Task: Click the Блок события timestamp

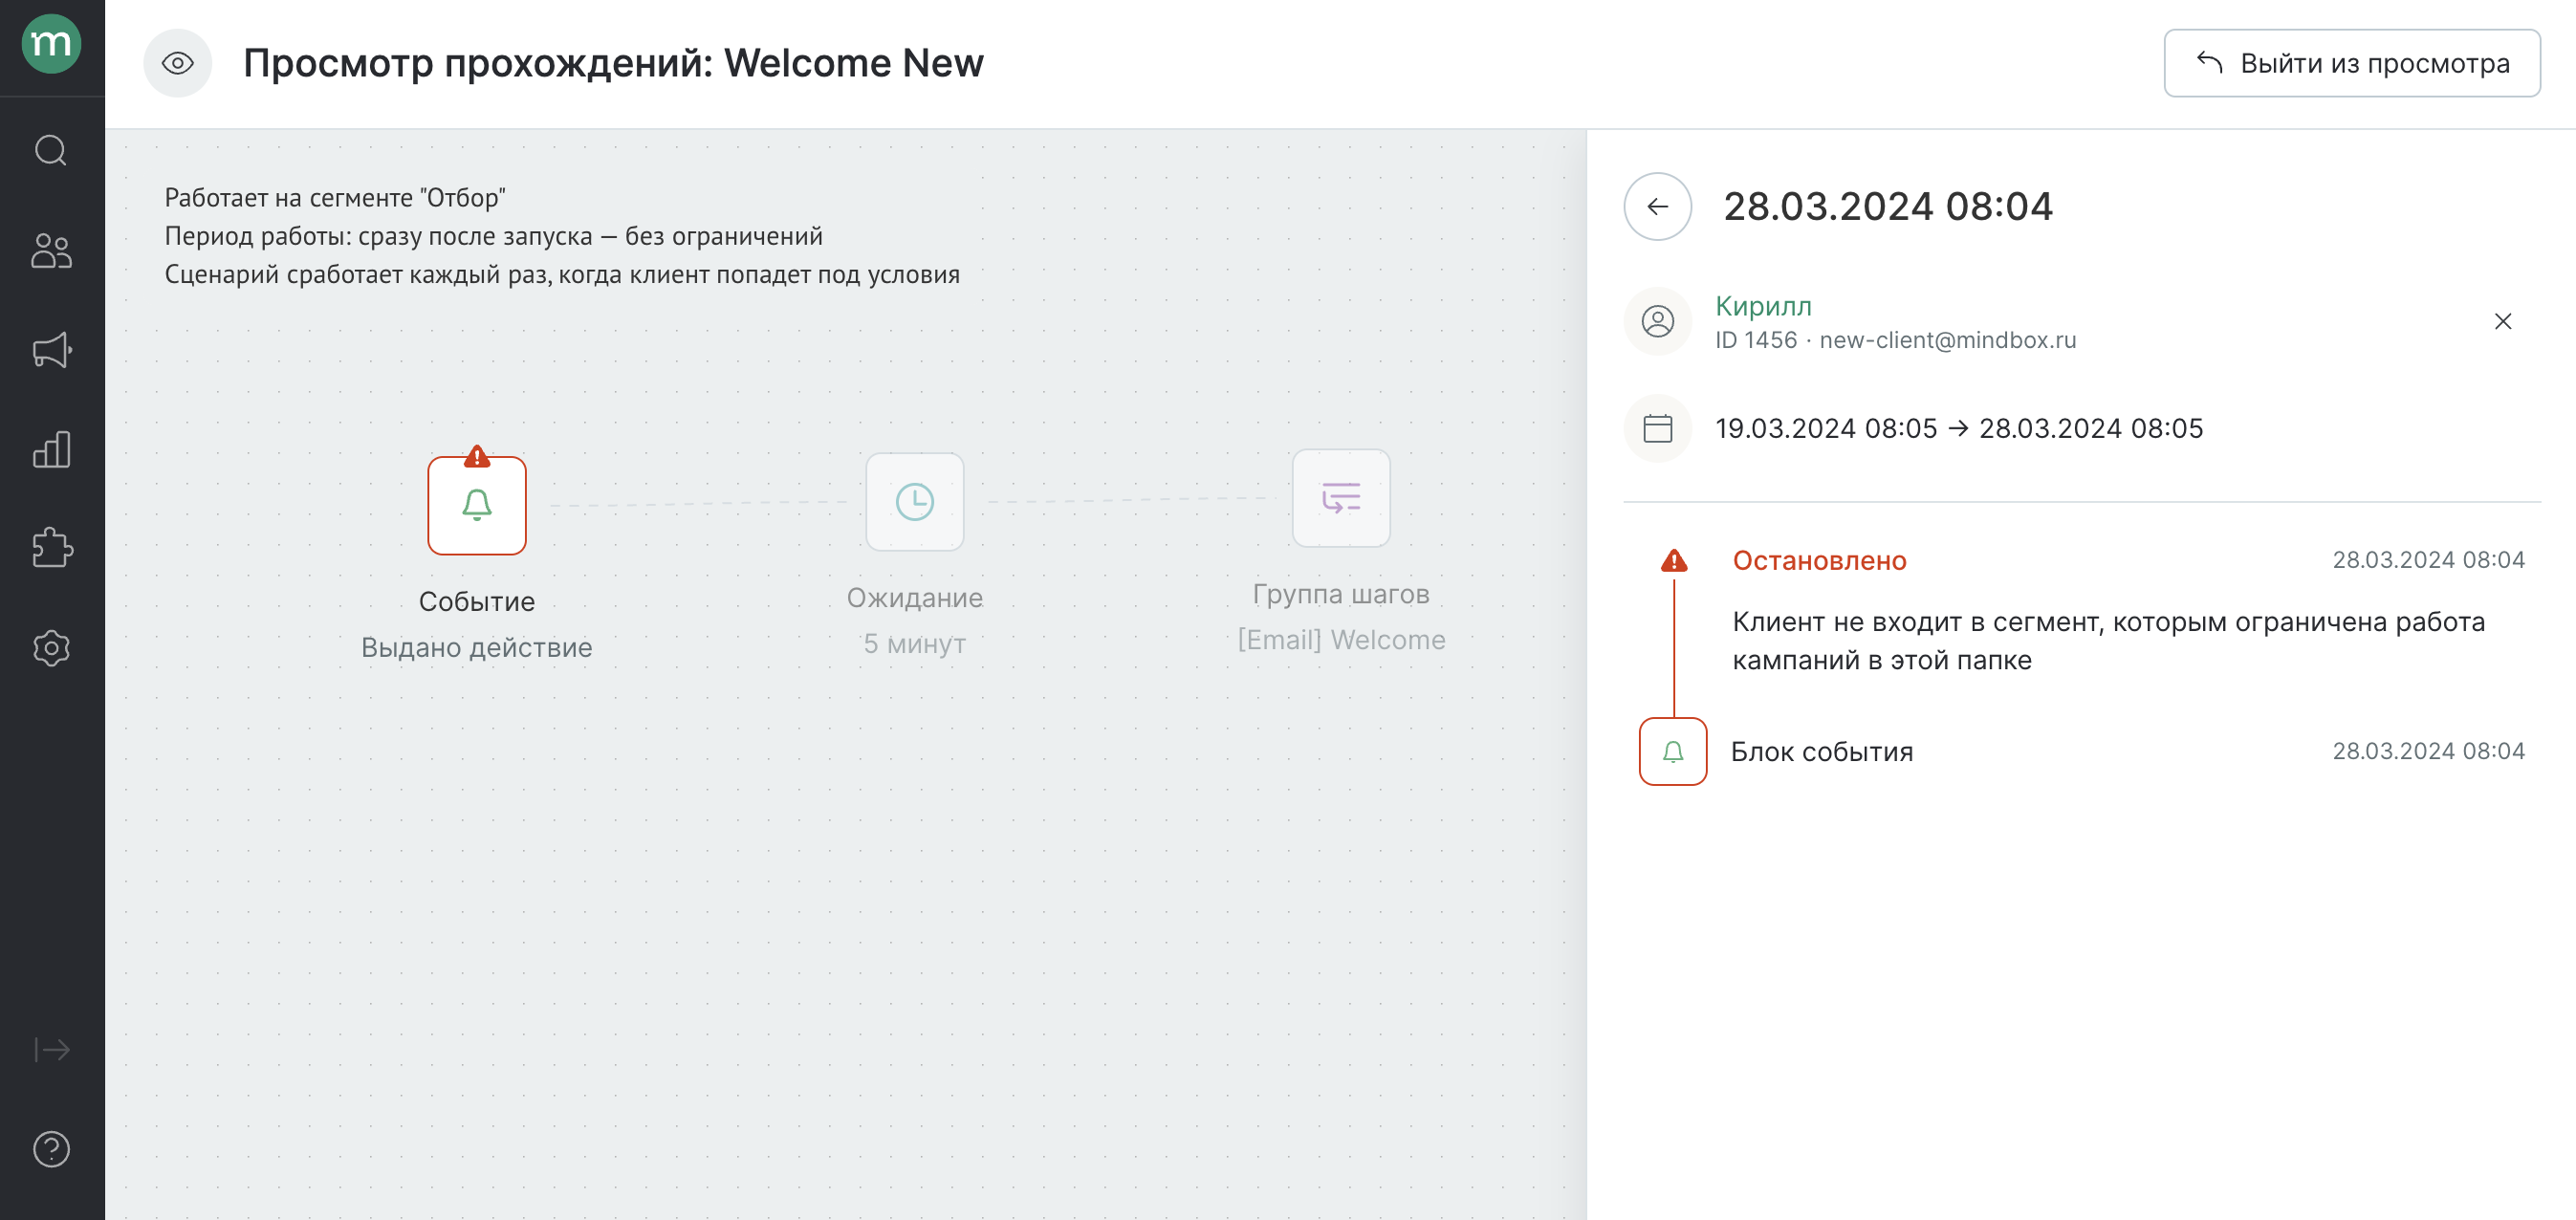Action: (2428, 751)
